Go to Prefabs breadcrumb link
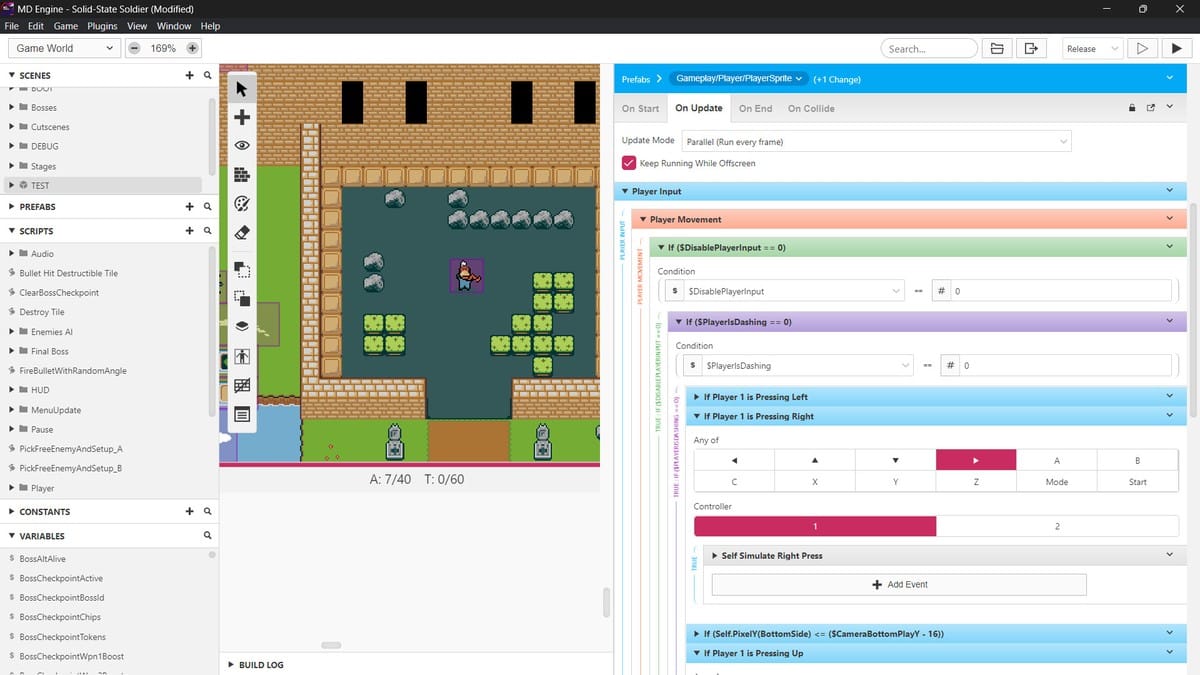 coord(635,79)
